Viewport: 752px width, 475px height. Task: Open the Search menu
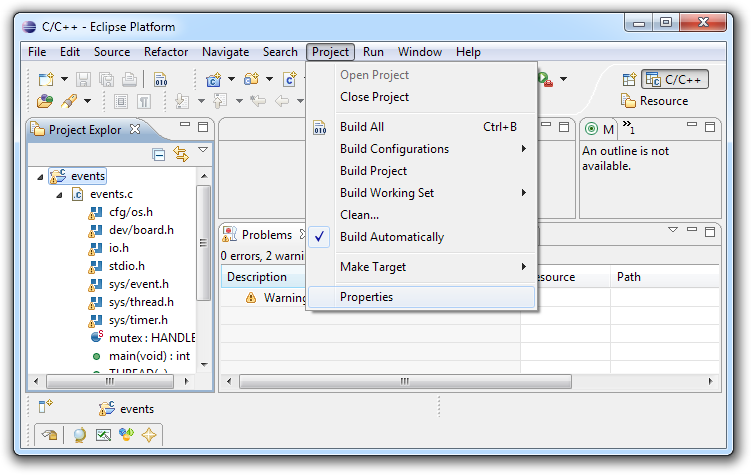[x=280, y=52]
